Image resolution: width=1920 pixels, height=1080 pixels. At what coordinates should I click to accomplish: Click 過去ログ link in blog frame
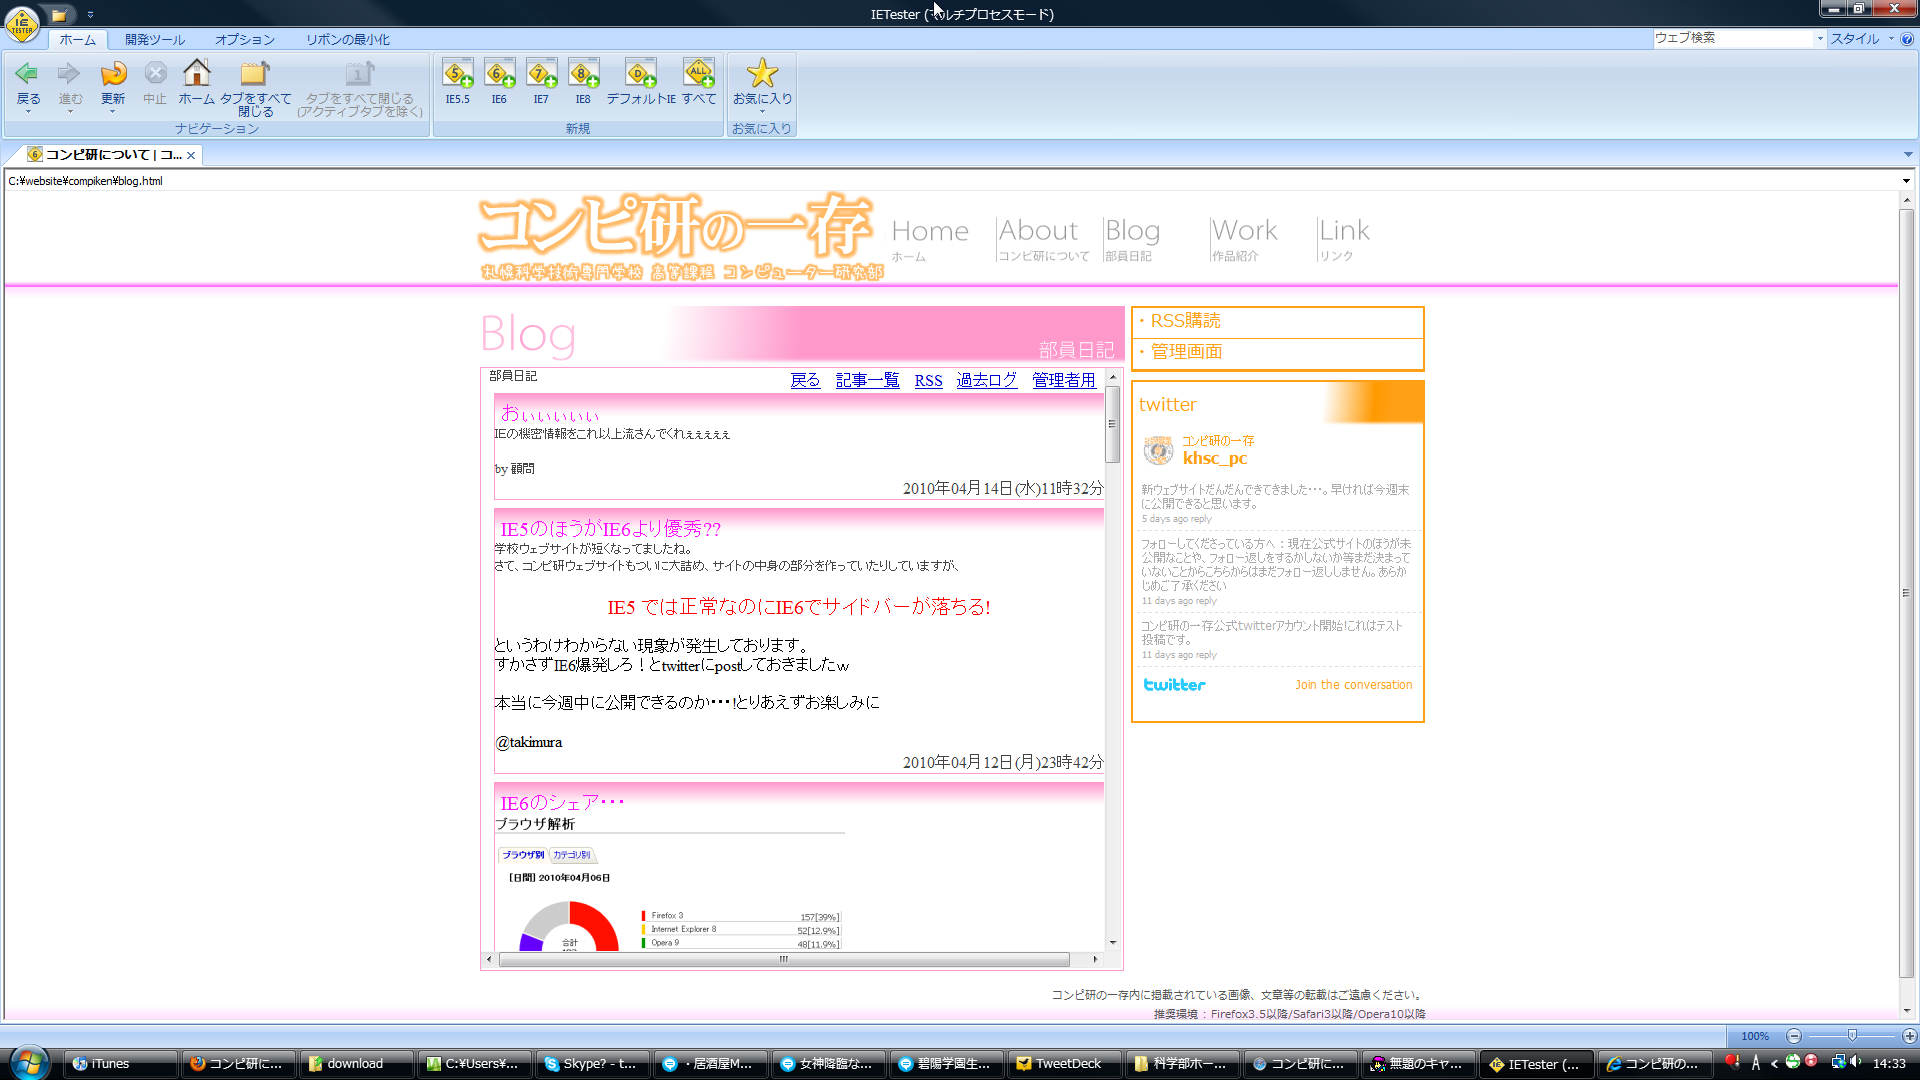pyautogui.click(x=986, y=381)
